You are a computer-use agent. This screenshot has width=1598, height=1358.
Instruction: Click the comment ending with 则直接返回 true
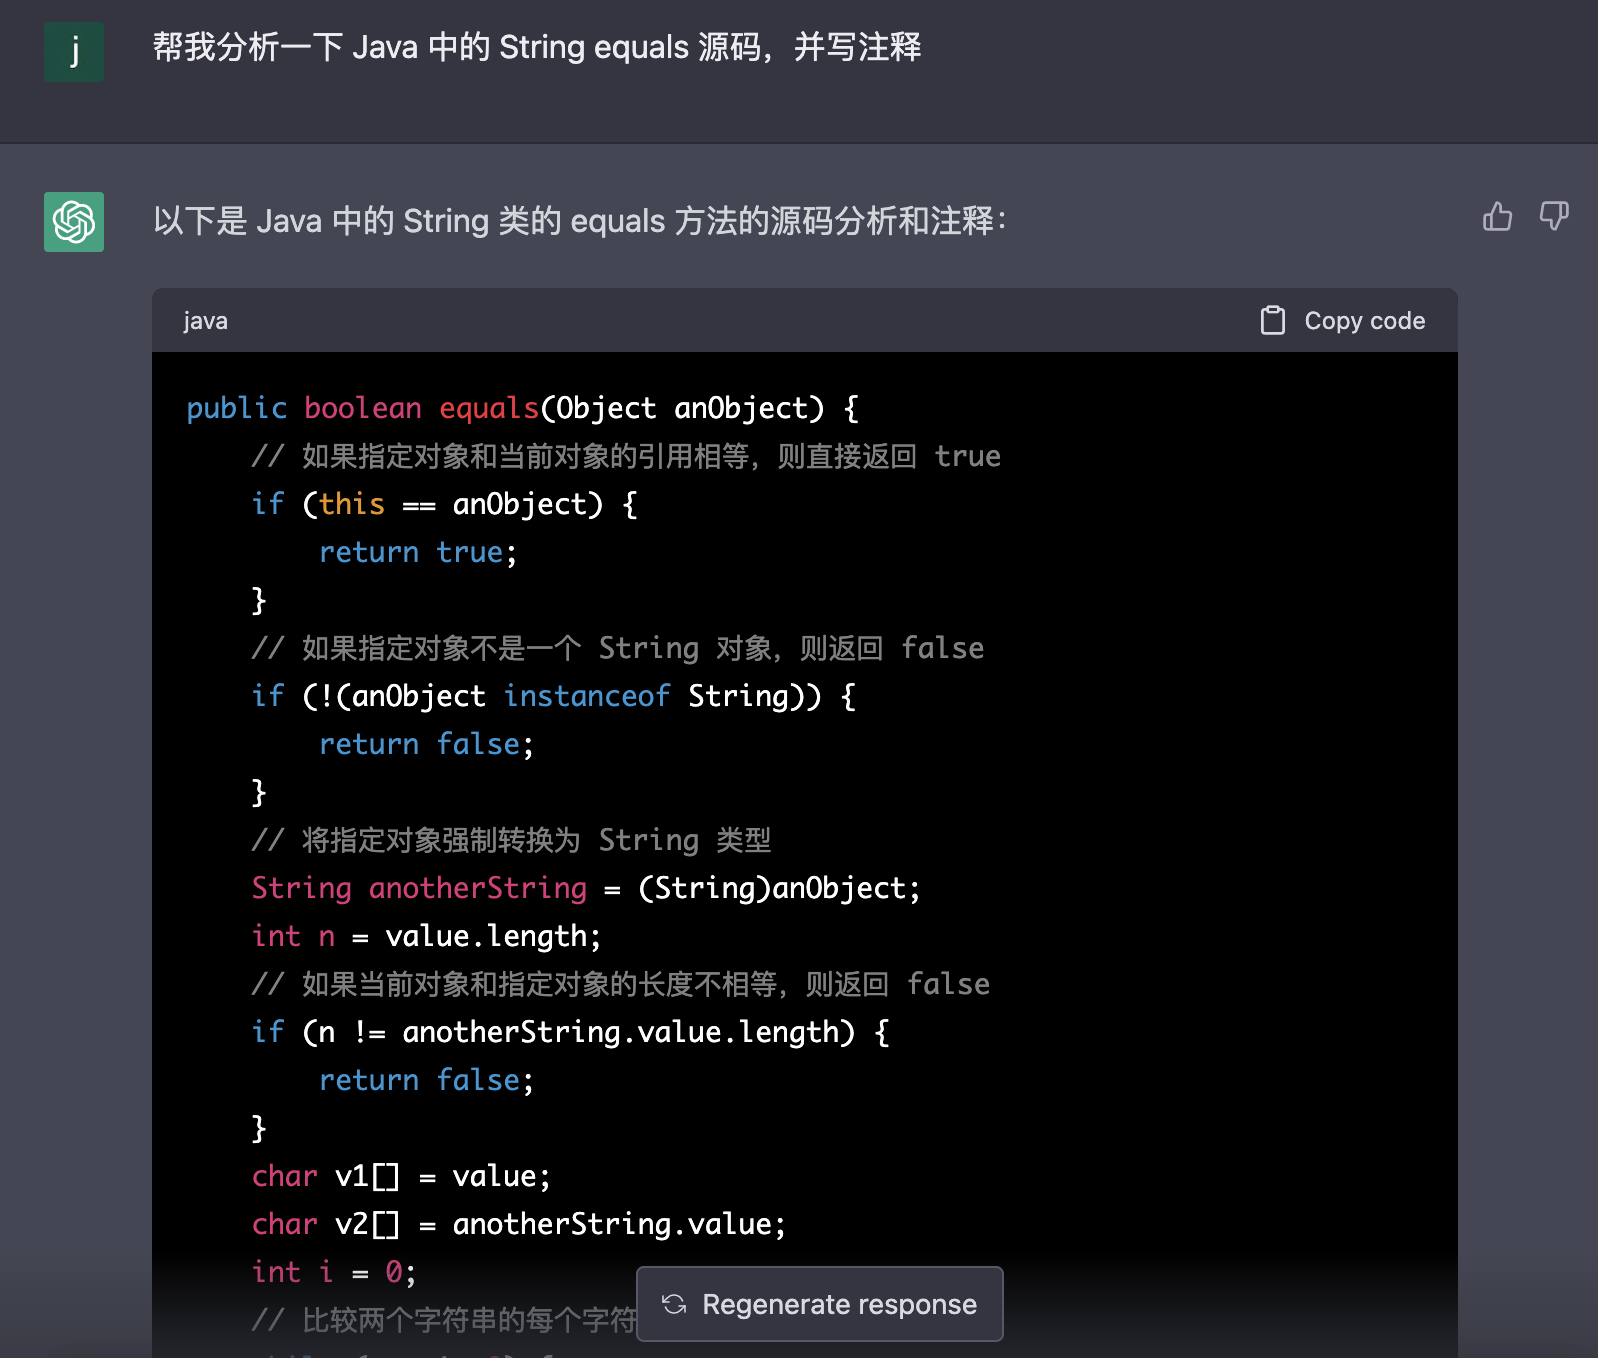tap(626, 456)
